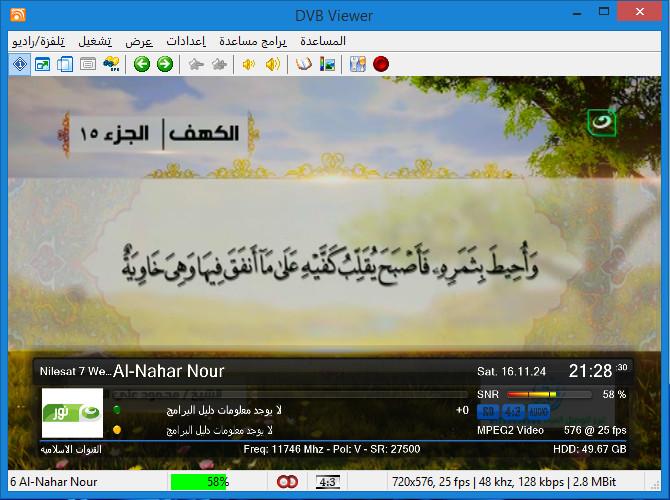Viewport: 670px width, 500px height.
Task: Click the second gray favorites star icon
Action: pyautogui.click(x=219, y=65)
